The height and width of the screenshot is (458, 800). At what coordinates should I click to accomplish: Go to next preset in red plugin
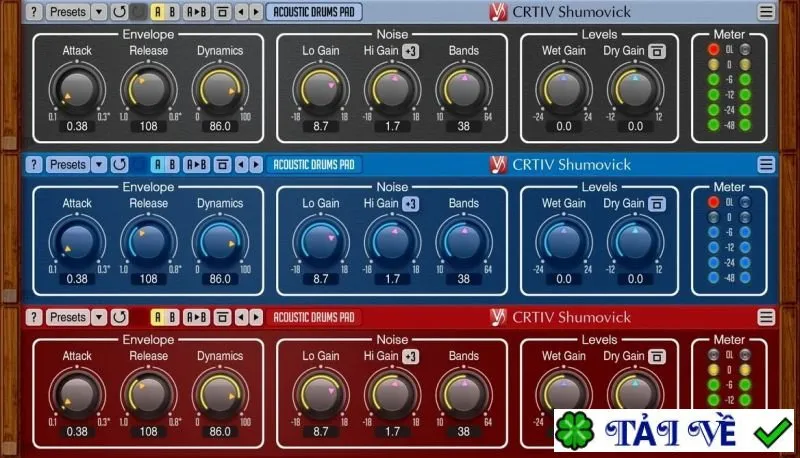pyautogui.click(x=256, y=317)
